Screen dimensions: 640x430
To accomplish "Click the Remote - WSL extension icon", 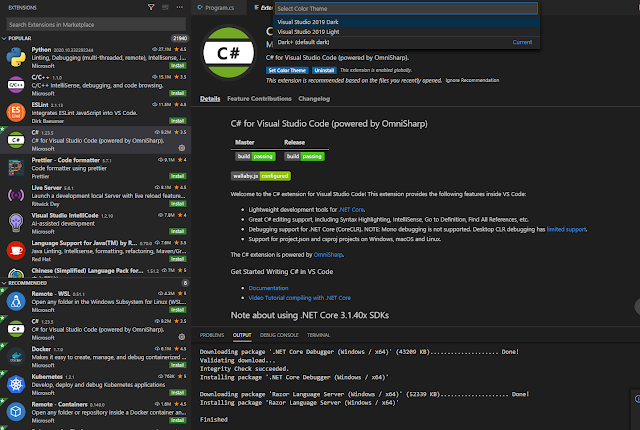I will click(16, 301).
